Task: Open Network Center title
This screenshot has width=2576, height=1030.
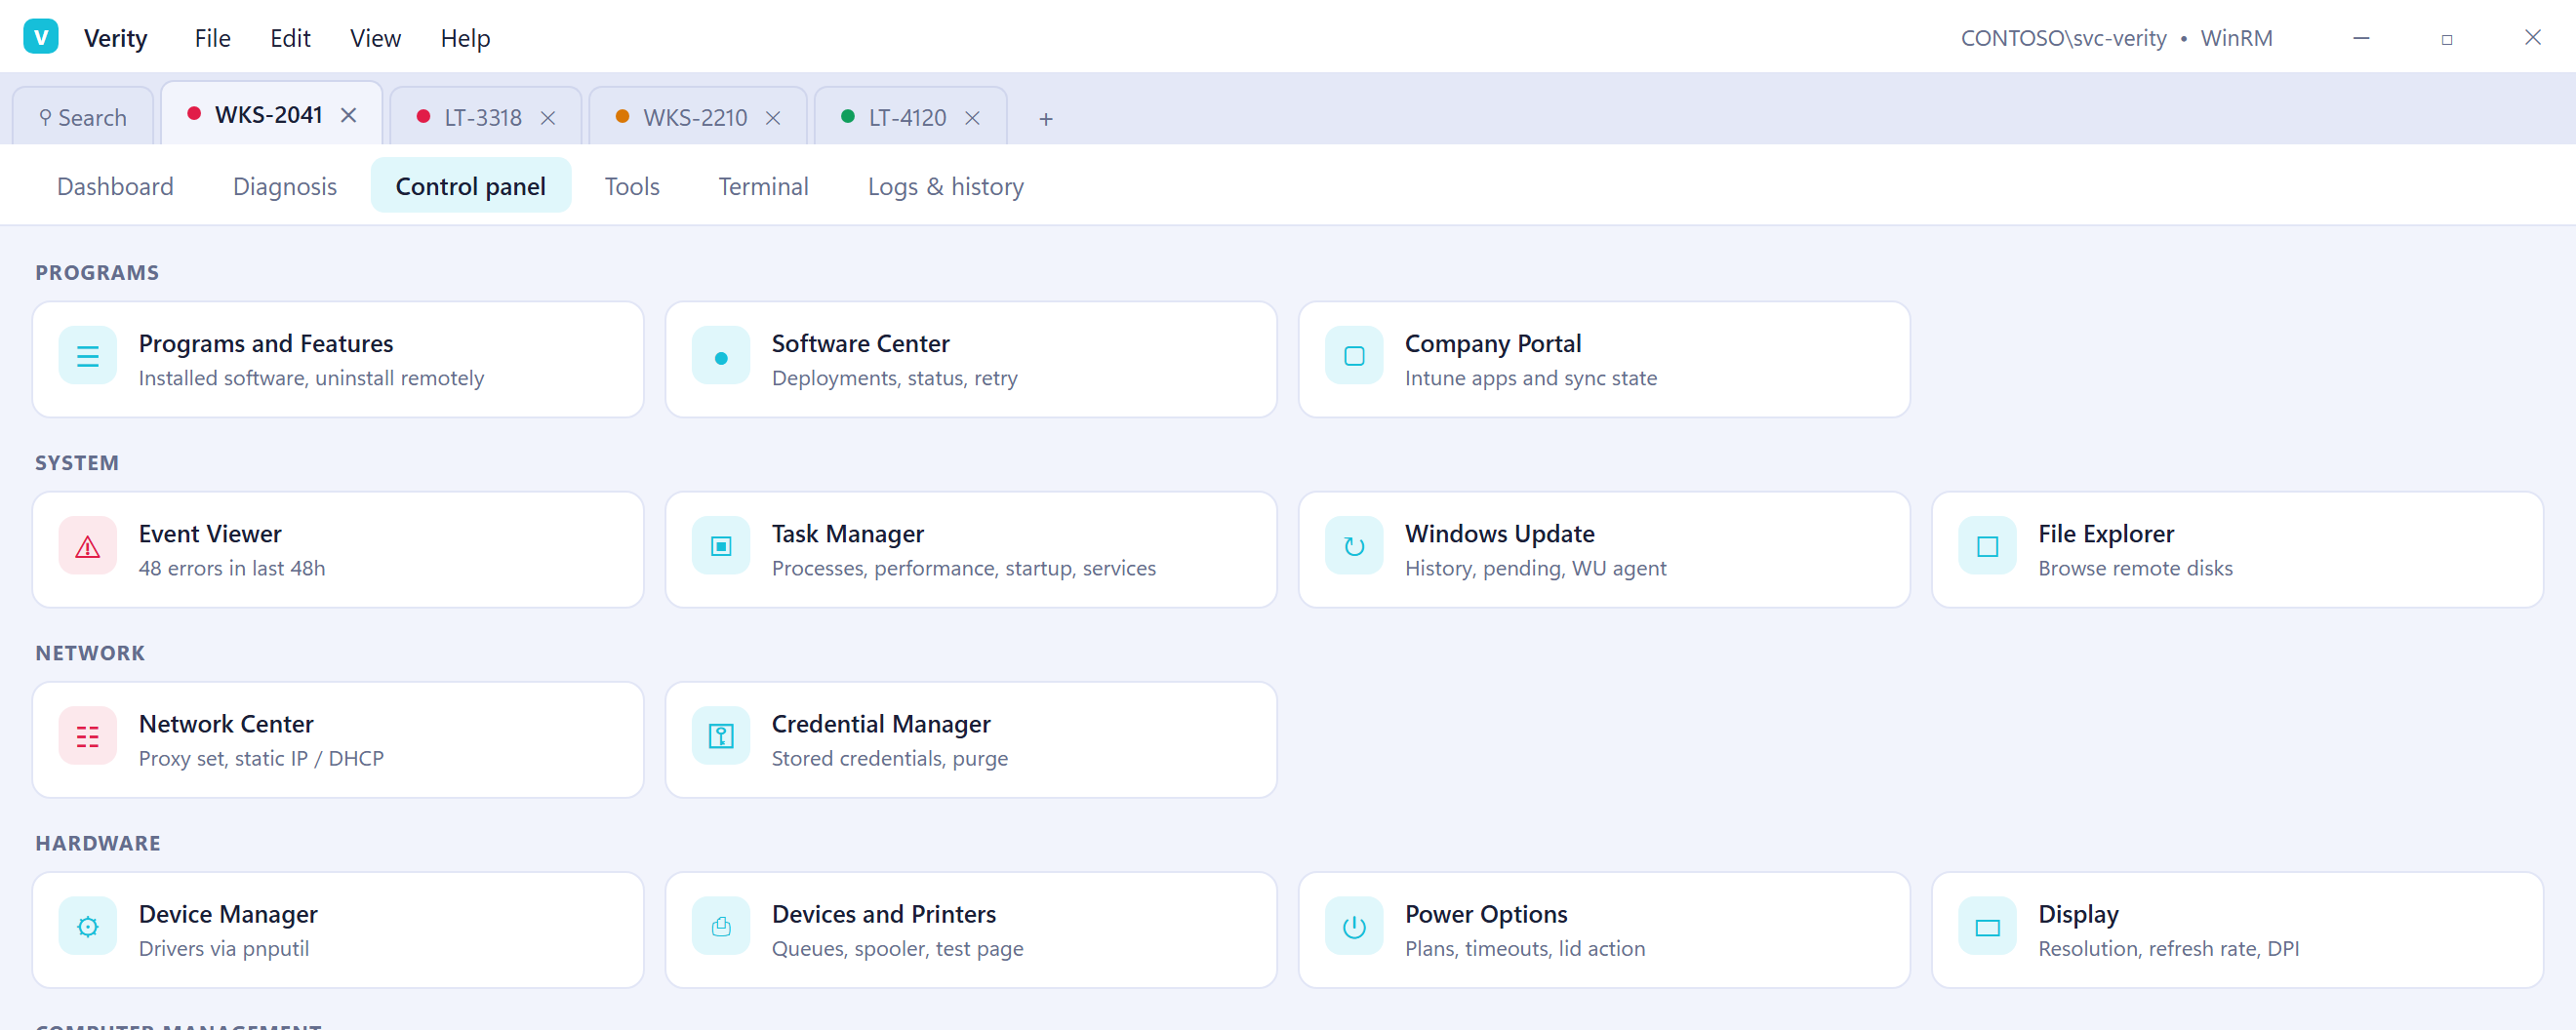Action: (226, 723)
